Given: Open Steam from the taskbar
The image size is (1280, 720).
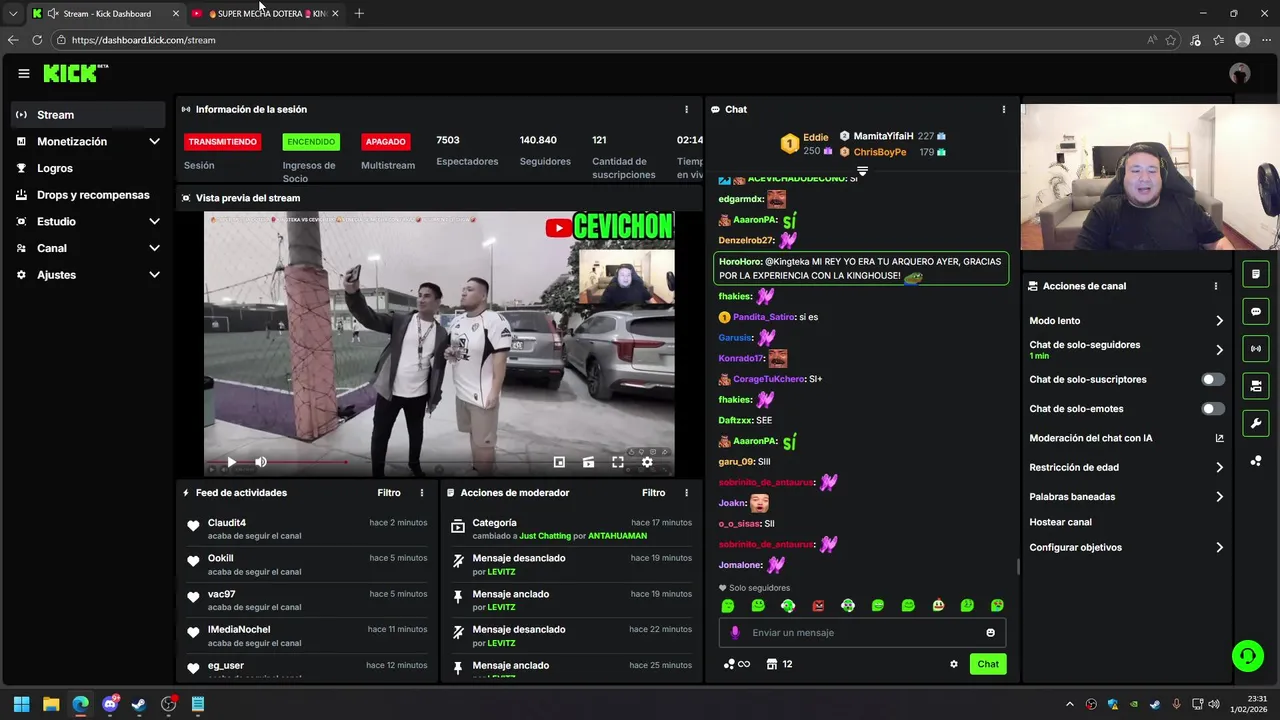Looking at the screenshot, I should pos(139,704).
